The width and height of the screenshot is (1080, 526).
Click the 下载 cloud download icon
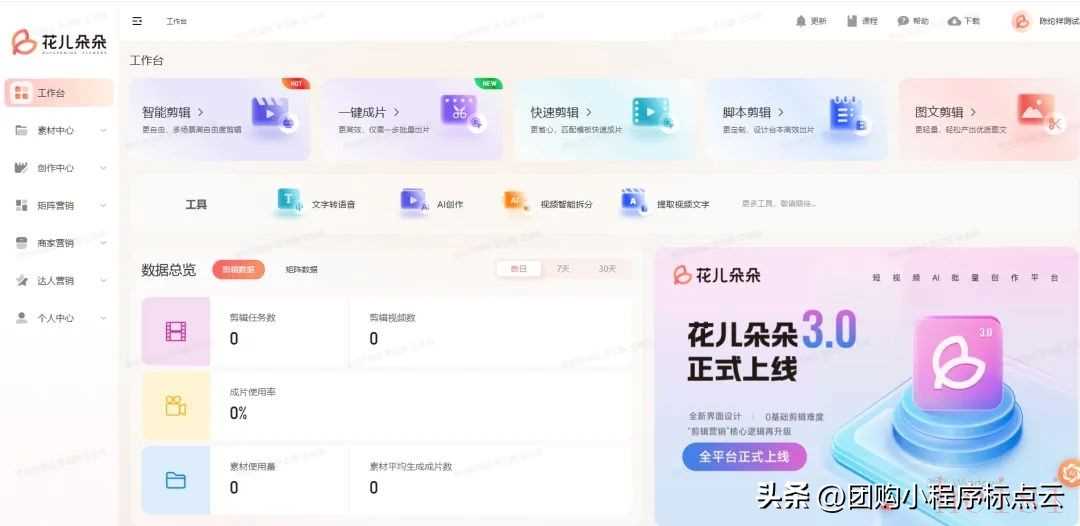(x=954, y=21)
